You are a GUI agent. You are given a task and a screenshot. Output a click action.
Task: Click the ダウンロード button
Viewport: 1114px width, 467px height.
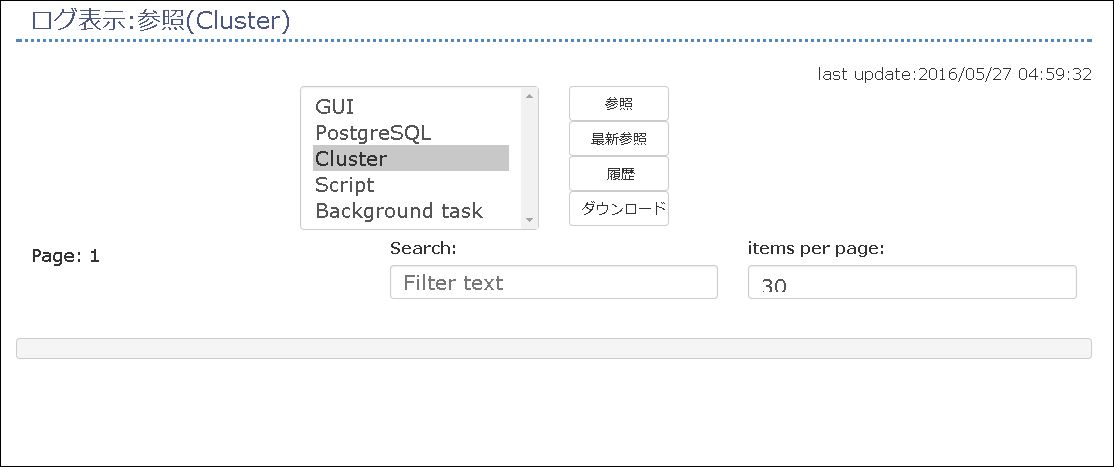(619, 208)
